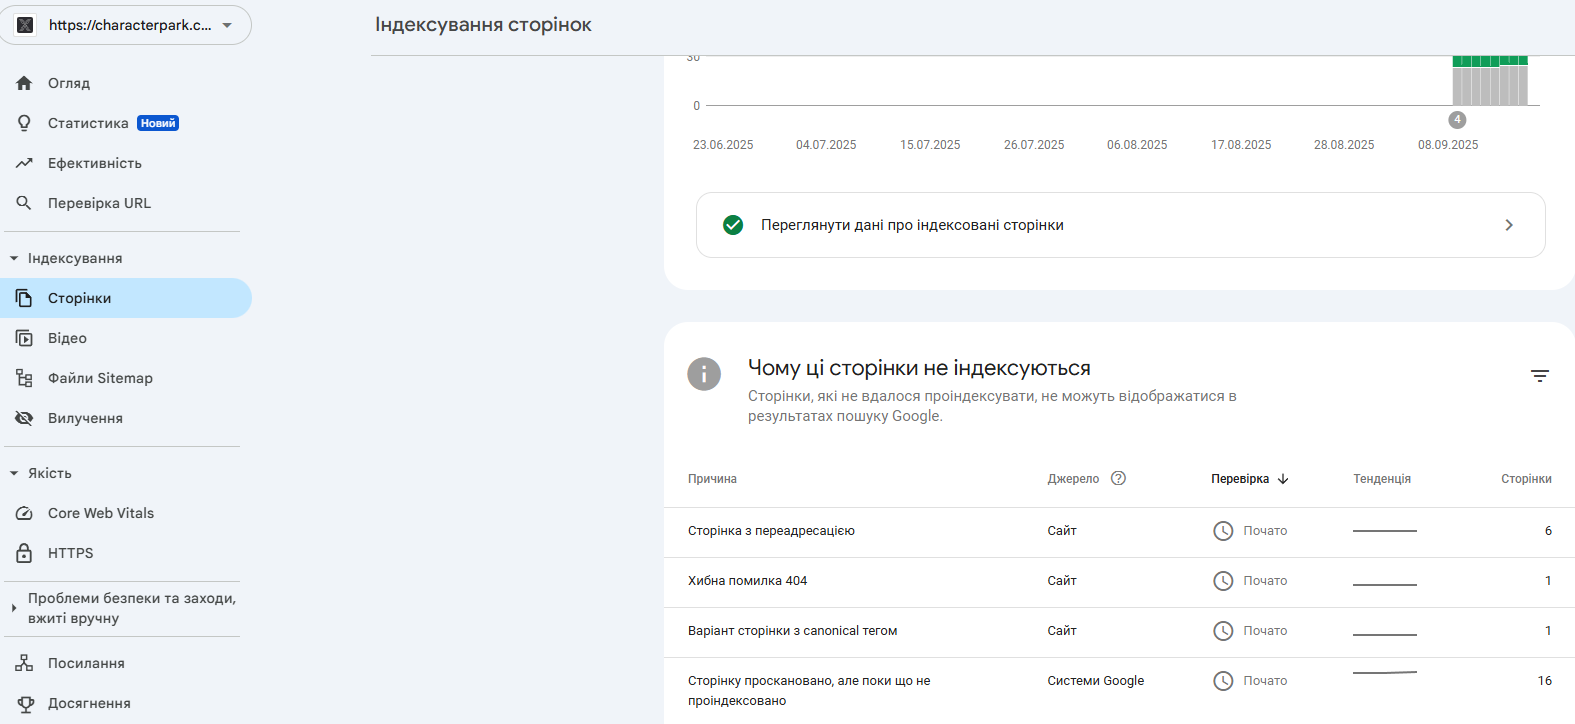This screenshot has width=1575, height=724.
Task: Click the site favicon in the property selector
Action: click(x=26, y=25)
